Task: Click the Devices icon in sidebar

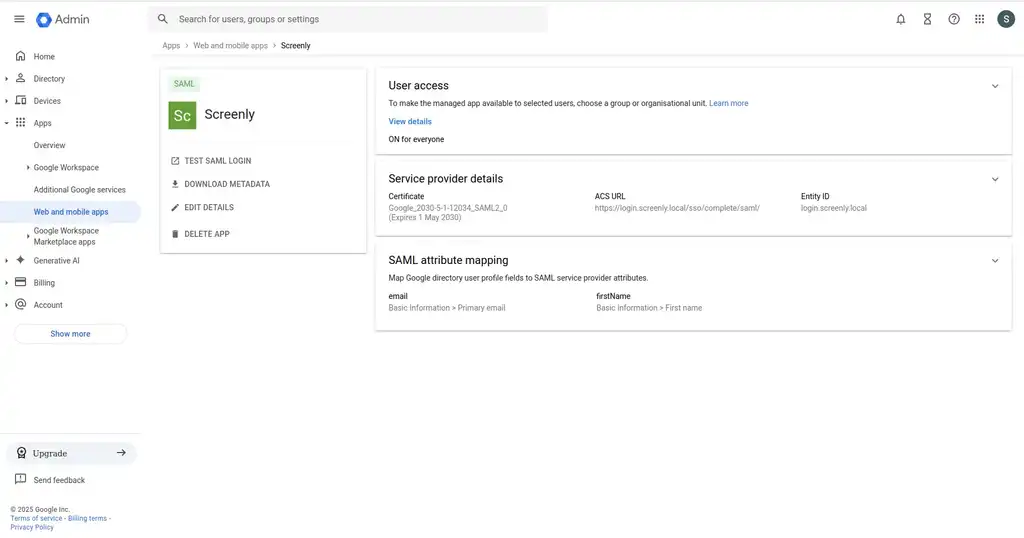Action: (20, 101)
